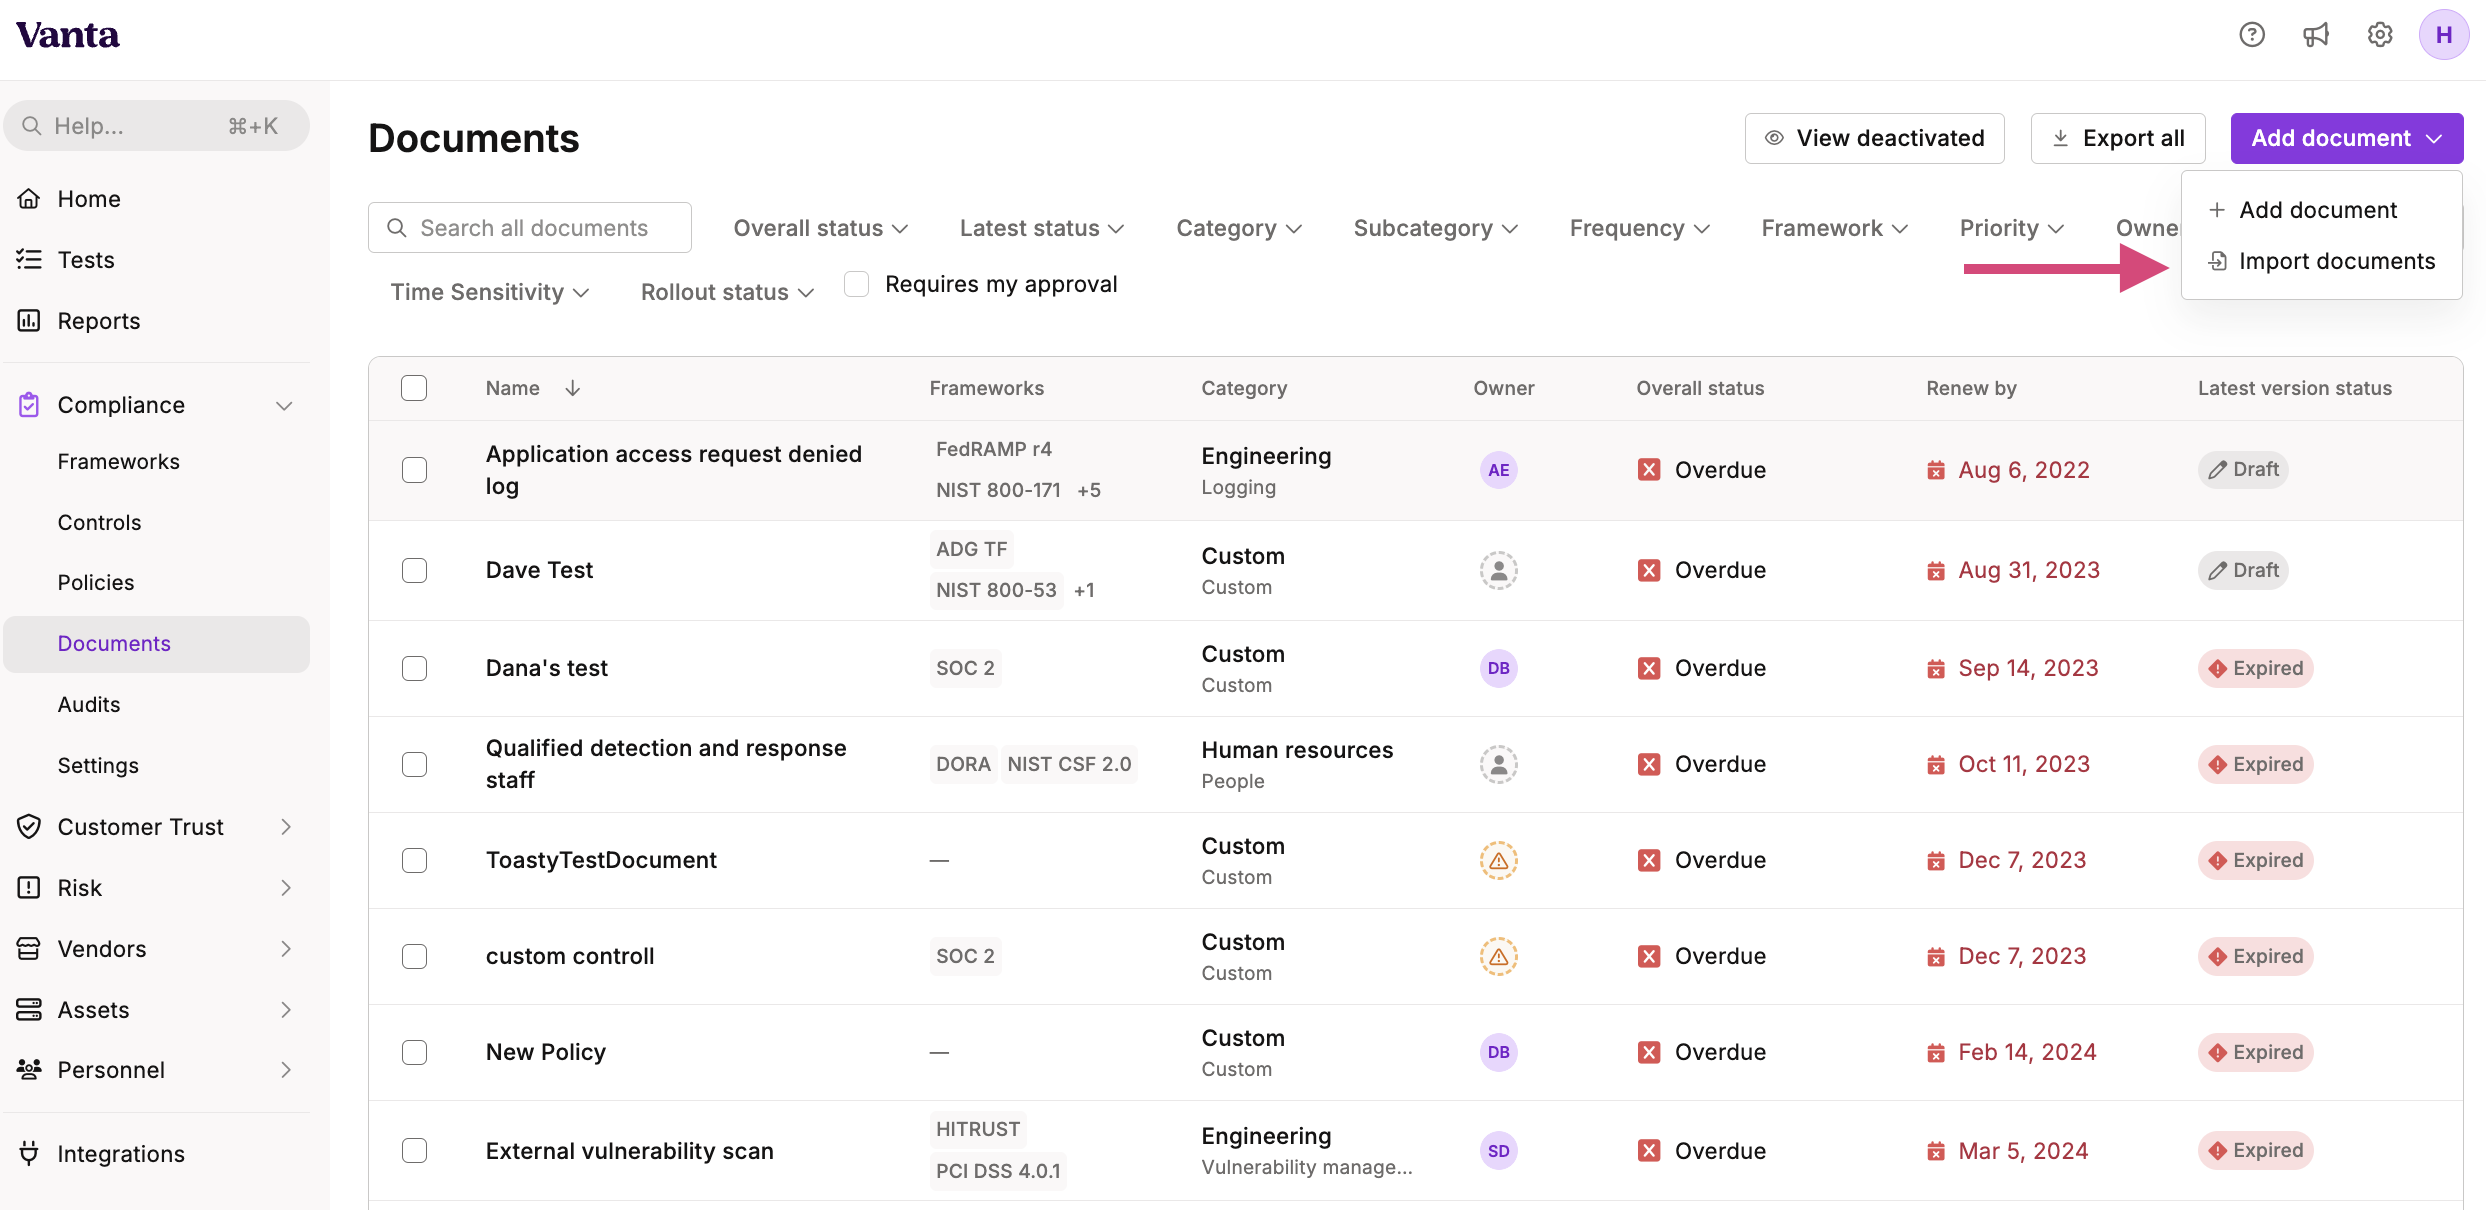
Task: Expand the Customer Trust section
Action: coord(286,827)
